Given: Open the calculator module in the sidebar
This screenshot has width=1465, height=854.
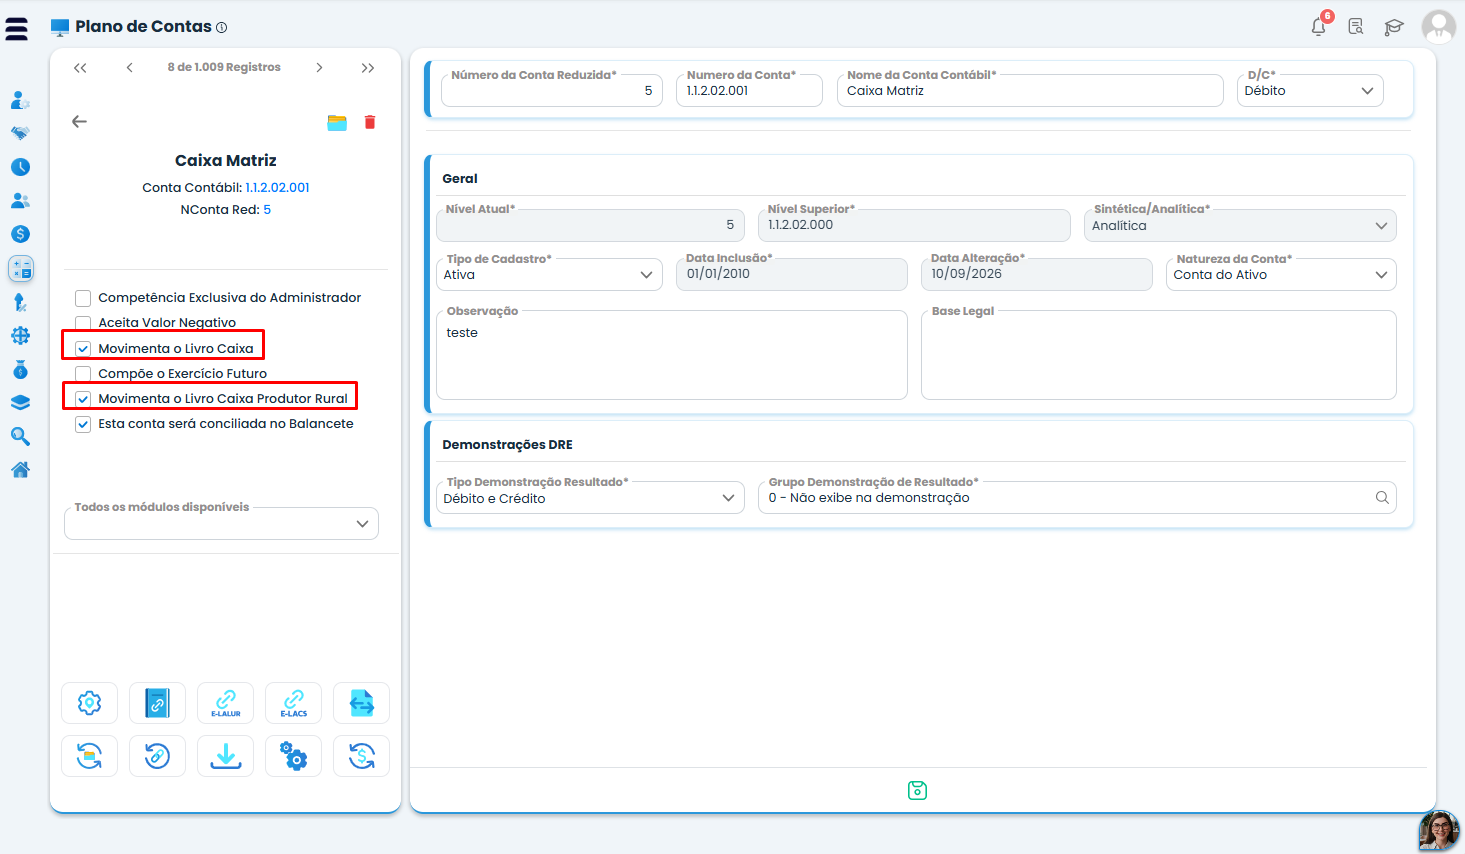Looking at the screenshot, I should (20, 268).
